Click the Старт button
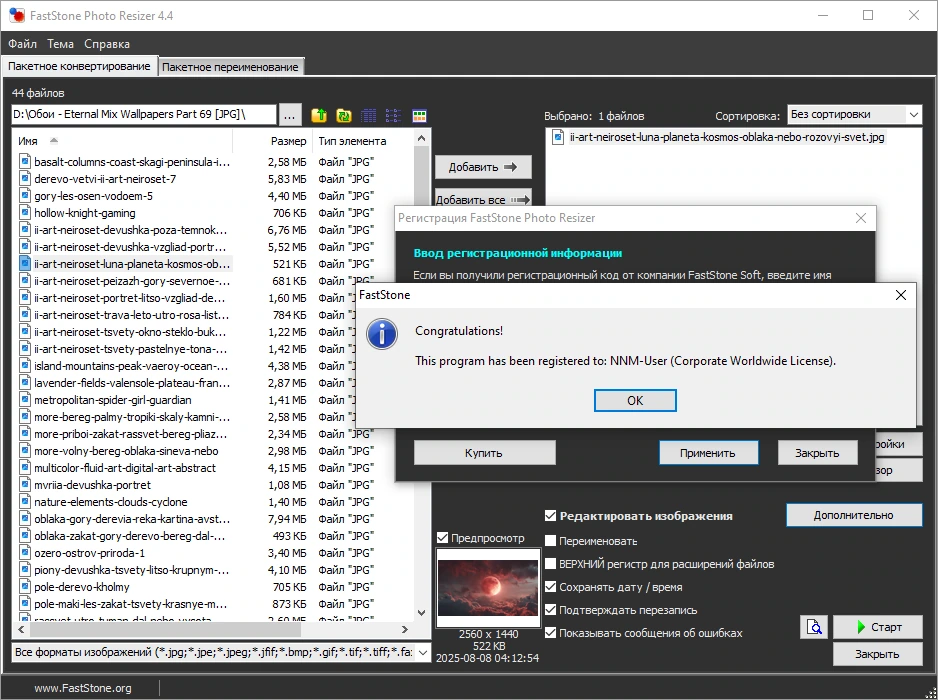938x700 pixels. [x=878, y=626]
